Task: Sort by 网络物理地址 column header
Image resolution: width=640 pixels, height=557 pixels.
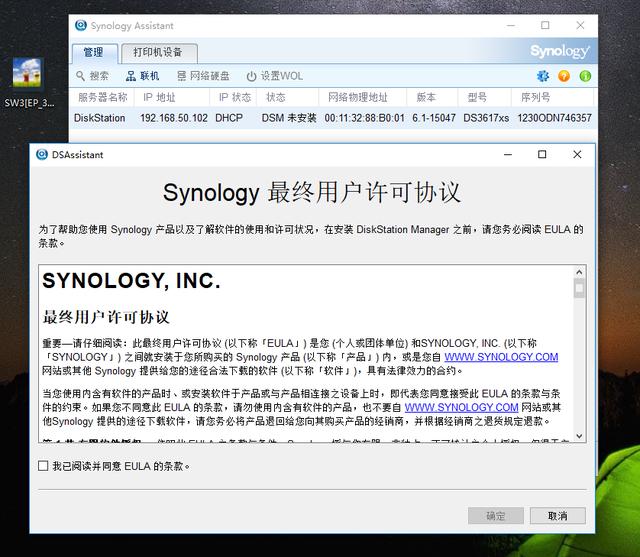Action: tap(362, 98)
